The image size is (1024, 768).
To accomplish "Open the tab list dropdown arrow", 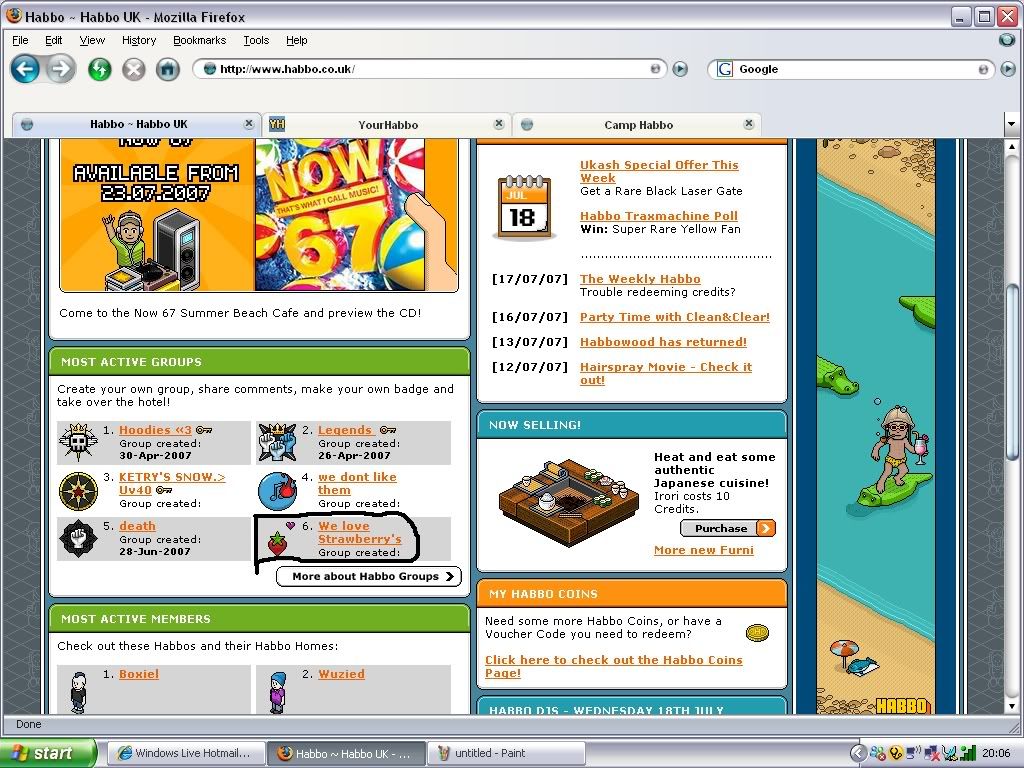I will (x=1011, y=125).
